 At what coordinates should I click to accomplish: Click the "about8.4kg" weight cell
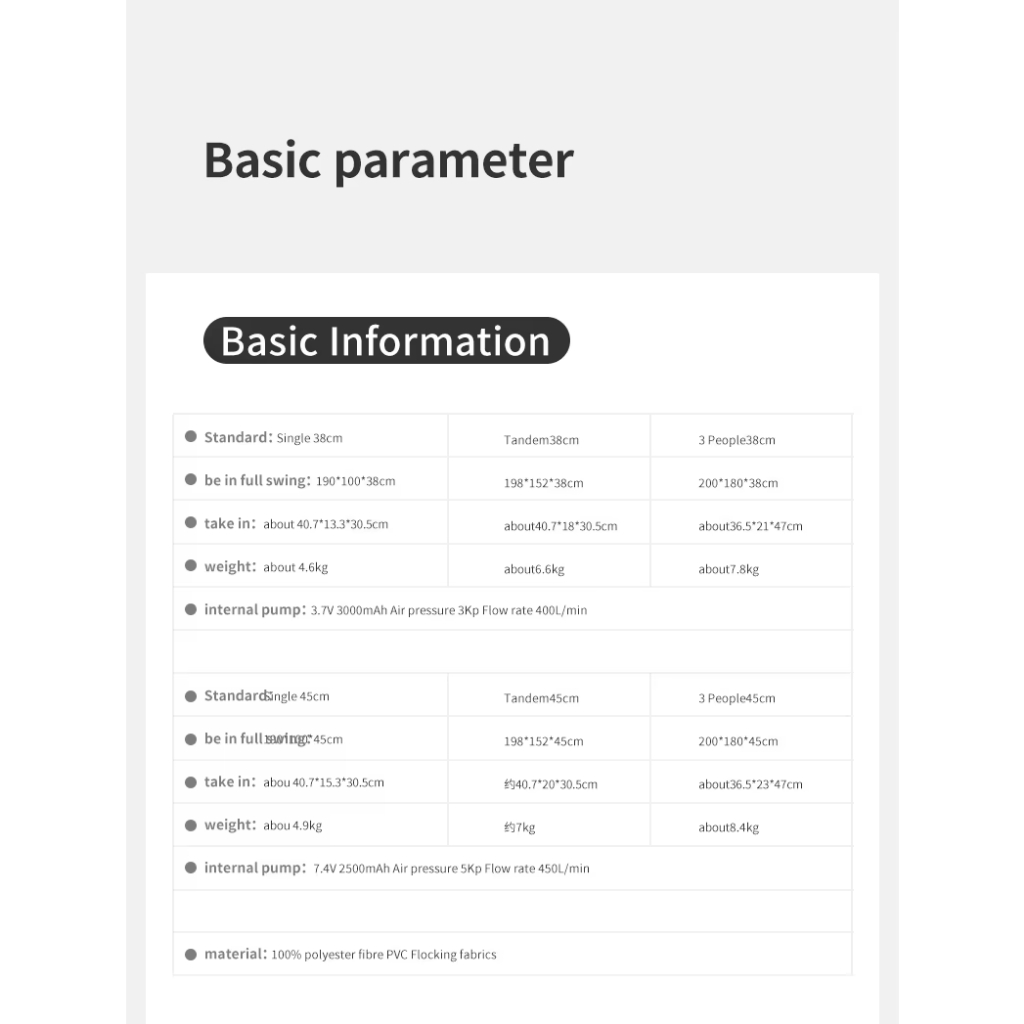[x=729, y=827]
